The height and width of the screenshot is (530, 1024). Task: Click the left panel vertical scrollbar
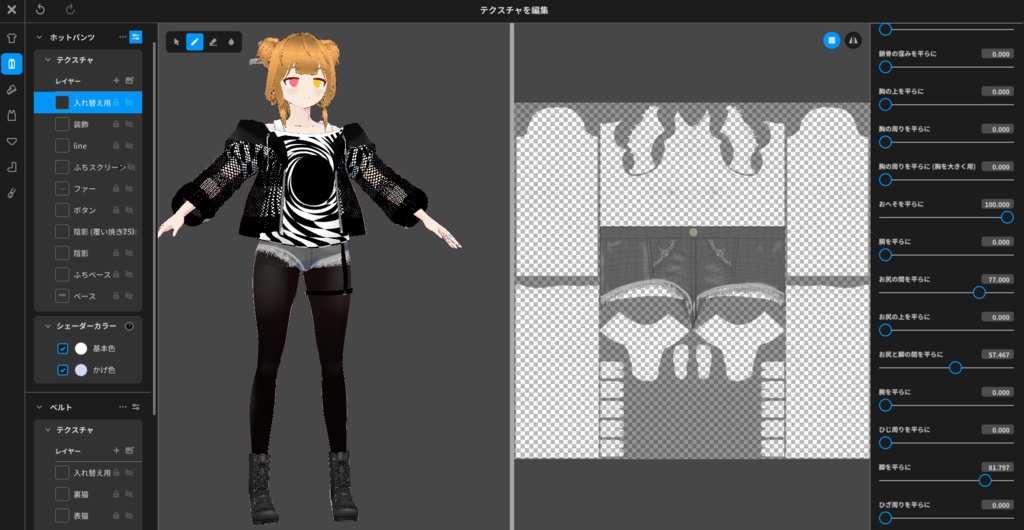[154, 228]
